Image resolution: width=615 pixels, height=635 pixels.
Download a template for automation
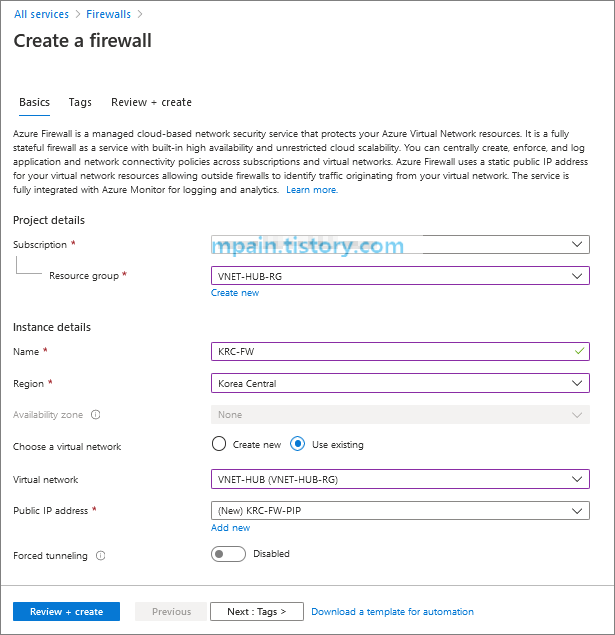pos(392,612)
